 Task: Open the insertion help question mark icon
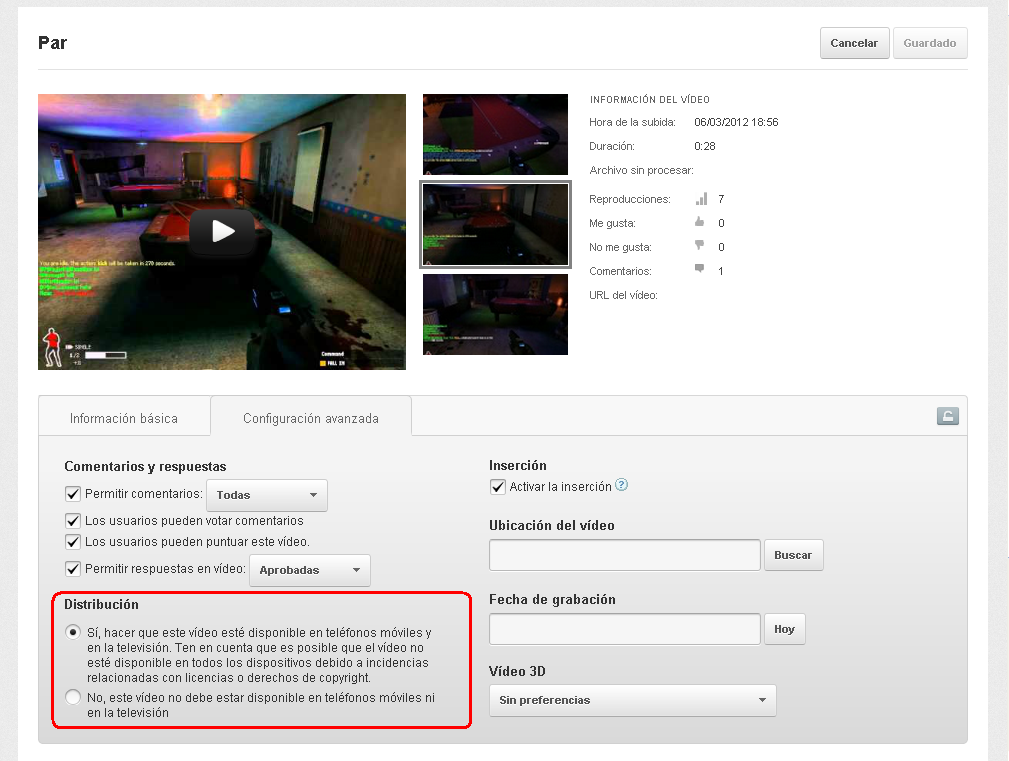click(621, 485)
